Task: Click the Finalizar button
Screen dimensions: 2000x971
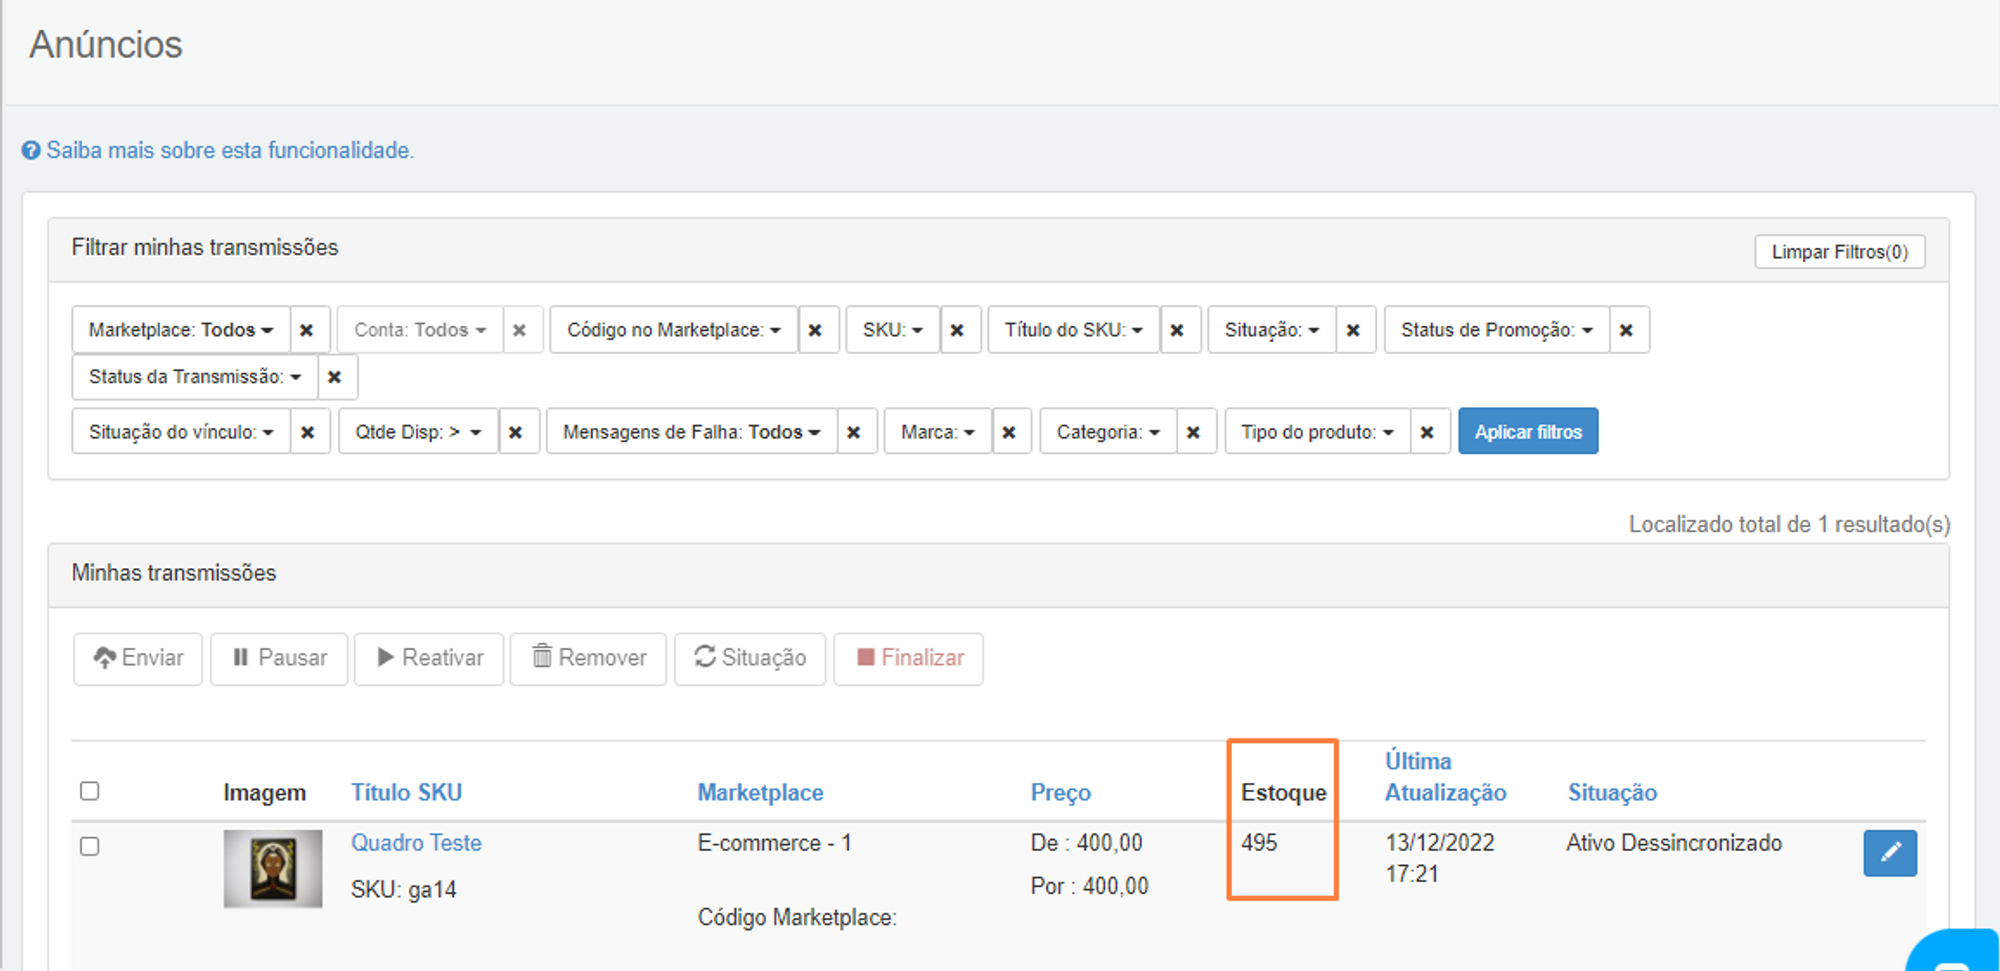Action: tap(909, 658)
